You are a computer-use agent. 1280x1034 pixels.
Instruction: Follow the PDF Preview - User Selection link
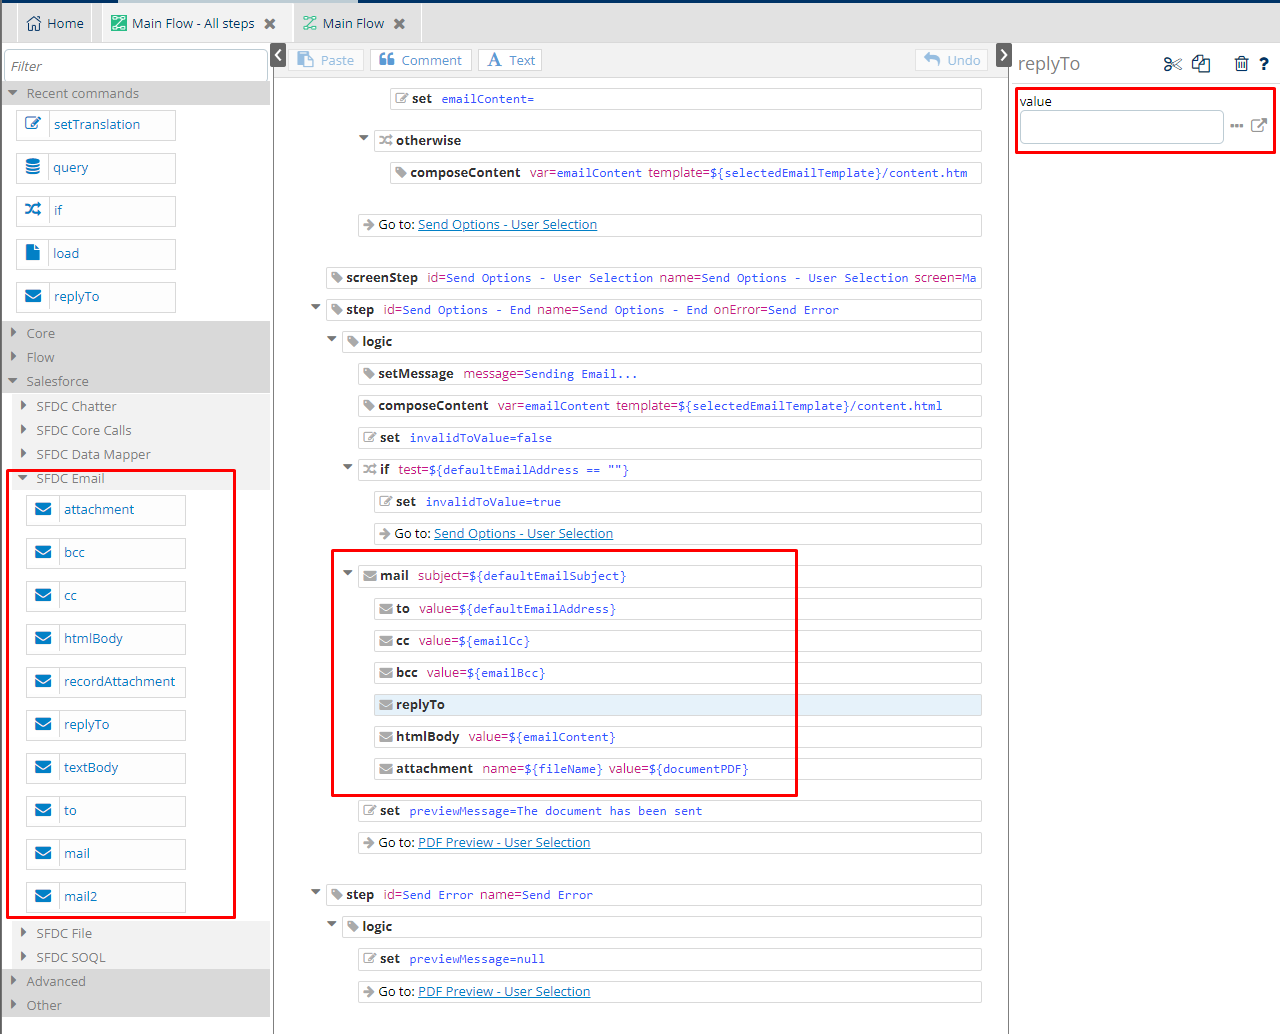pos(504,843)
